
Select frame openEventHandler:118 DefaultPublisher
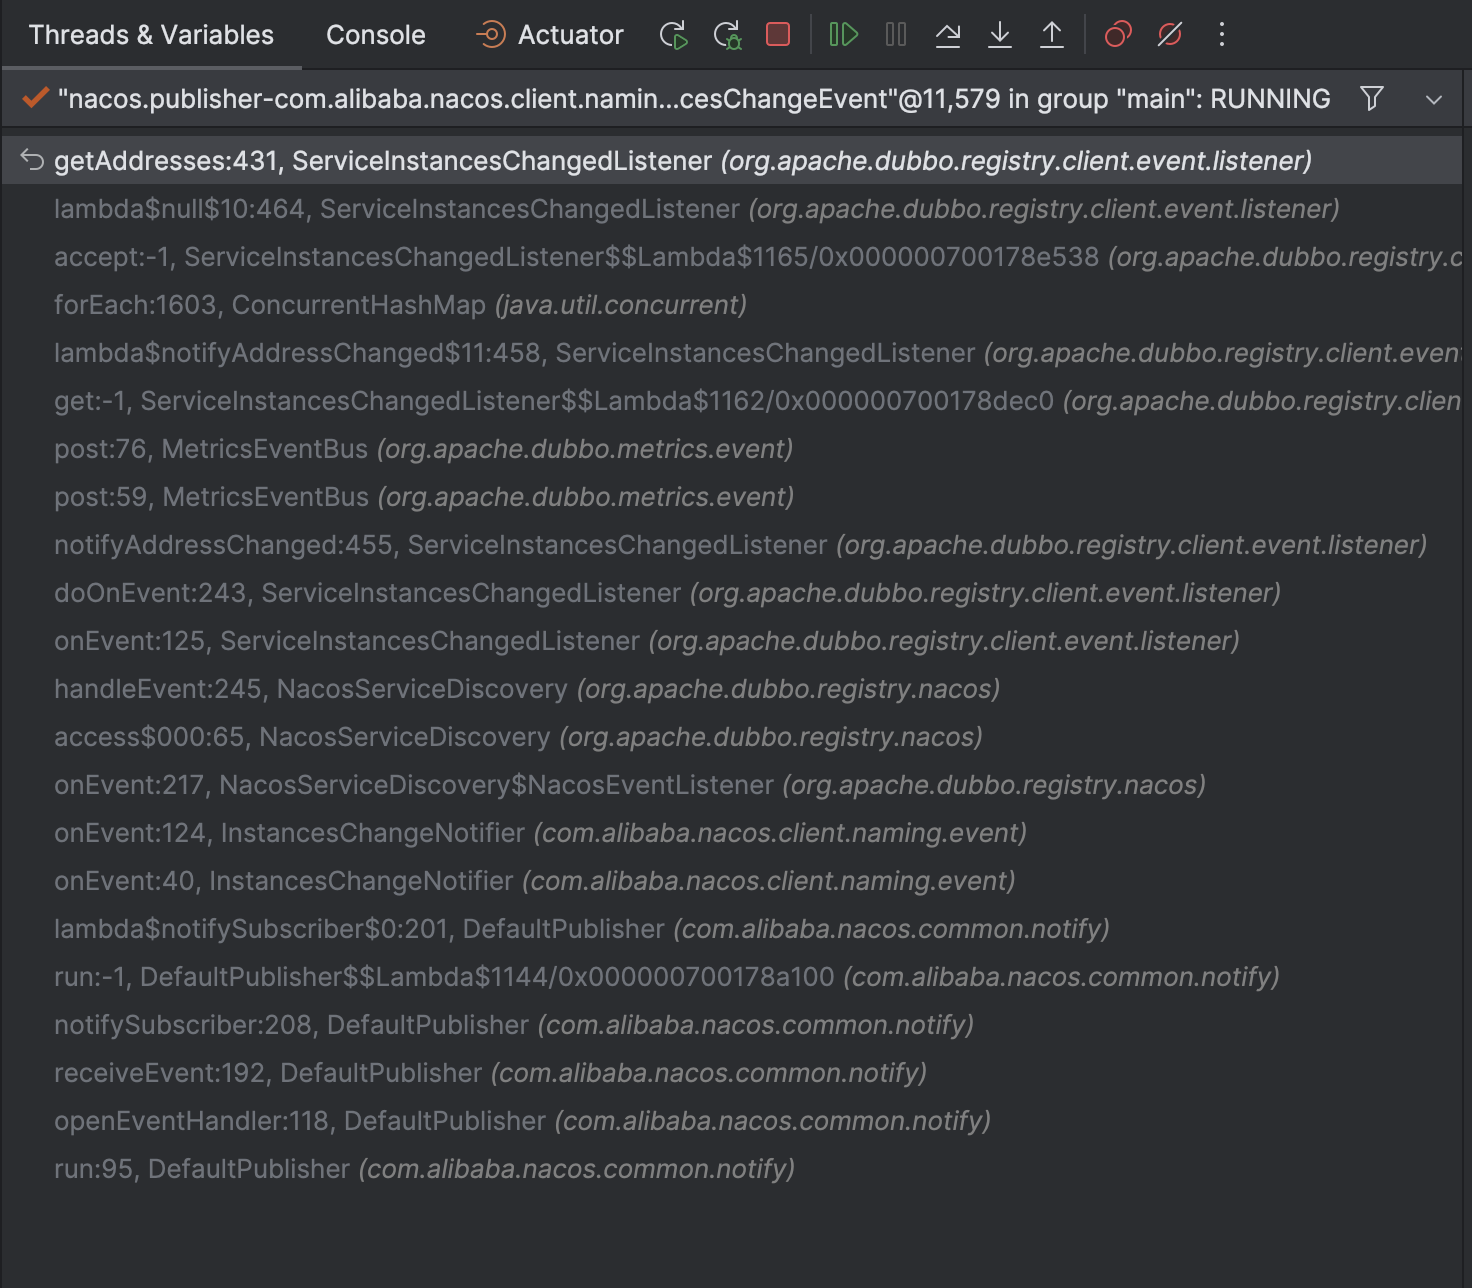coord(732,1121)
